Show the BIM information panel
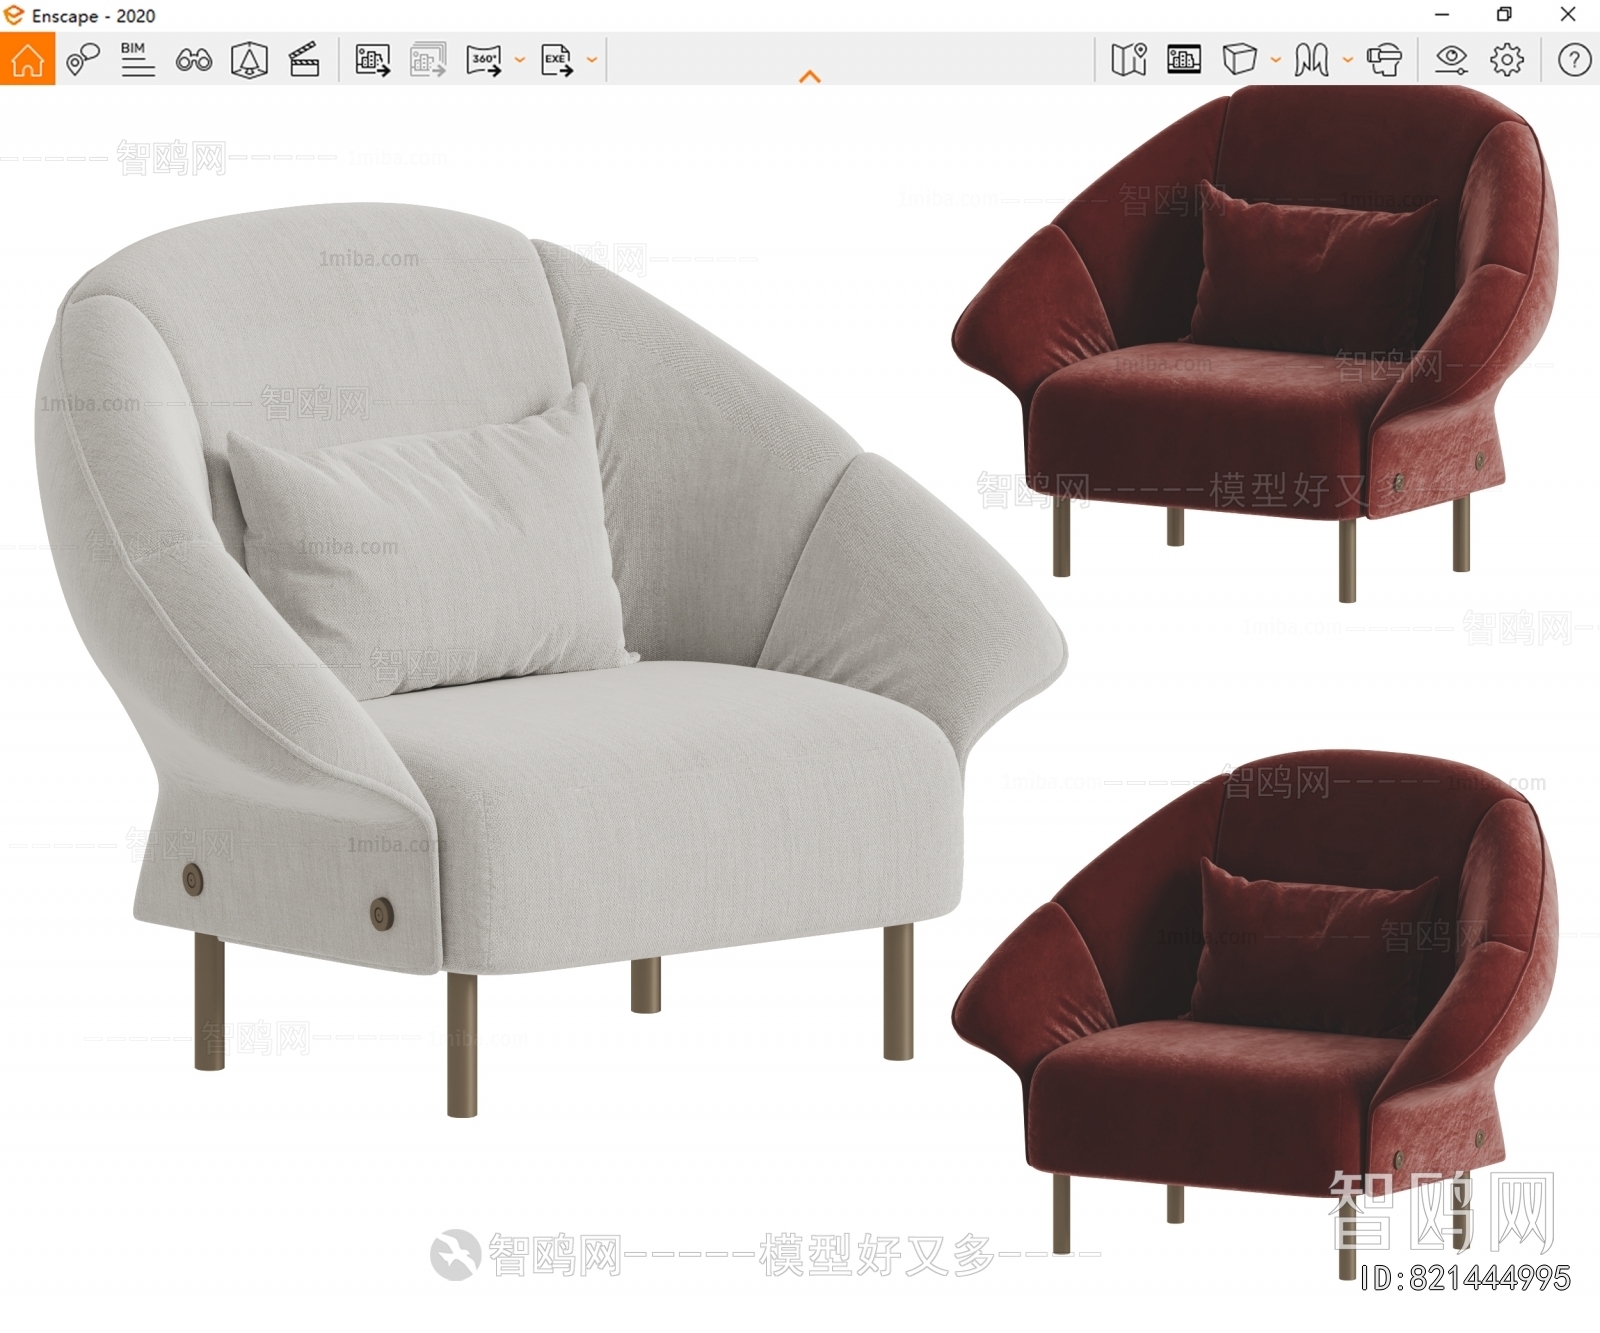This screenshot has width=1600, height=1333. click(137, 59)
